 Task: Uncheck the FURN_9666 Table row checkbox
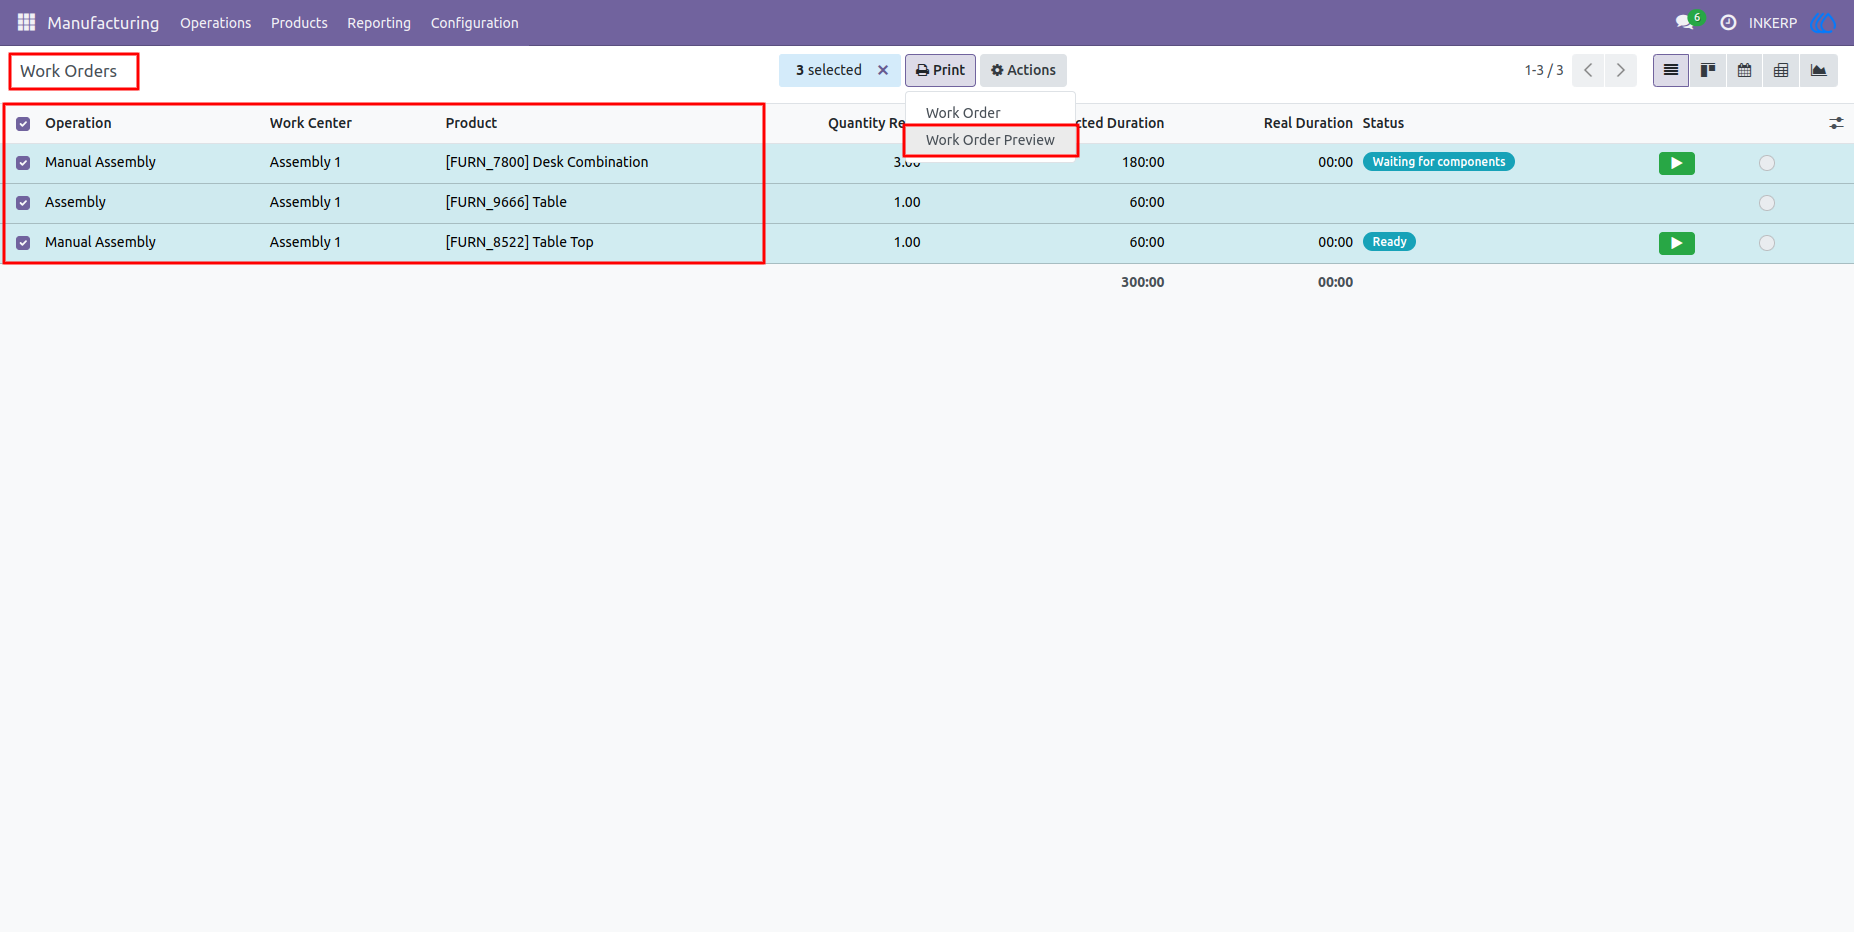(23, 203)
